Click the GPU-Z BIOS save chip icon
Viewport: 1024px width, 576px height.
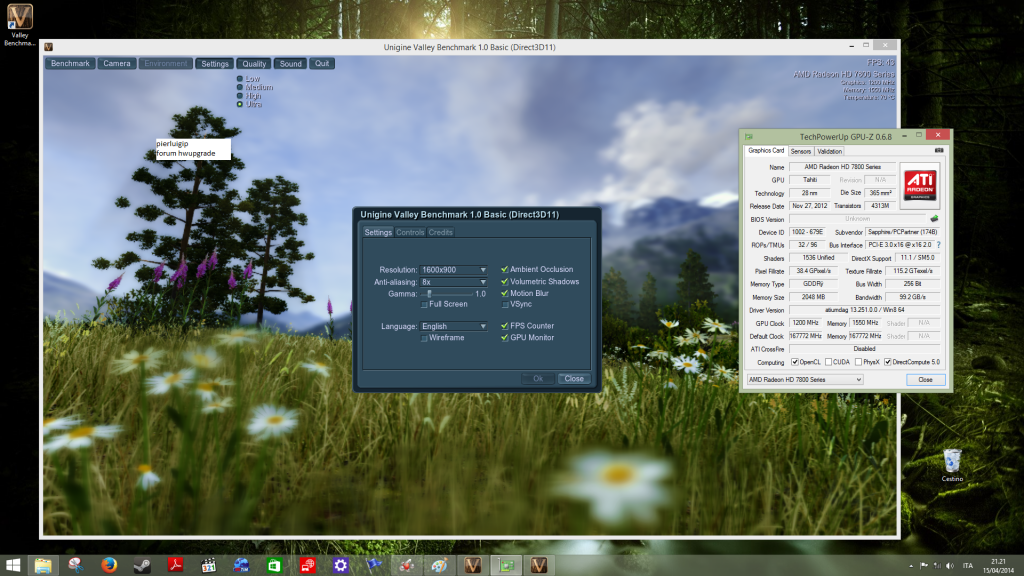coord(934,218)
